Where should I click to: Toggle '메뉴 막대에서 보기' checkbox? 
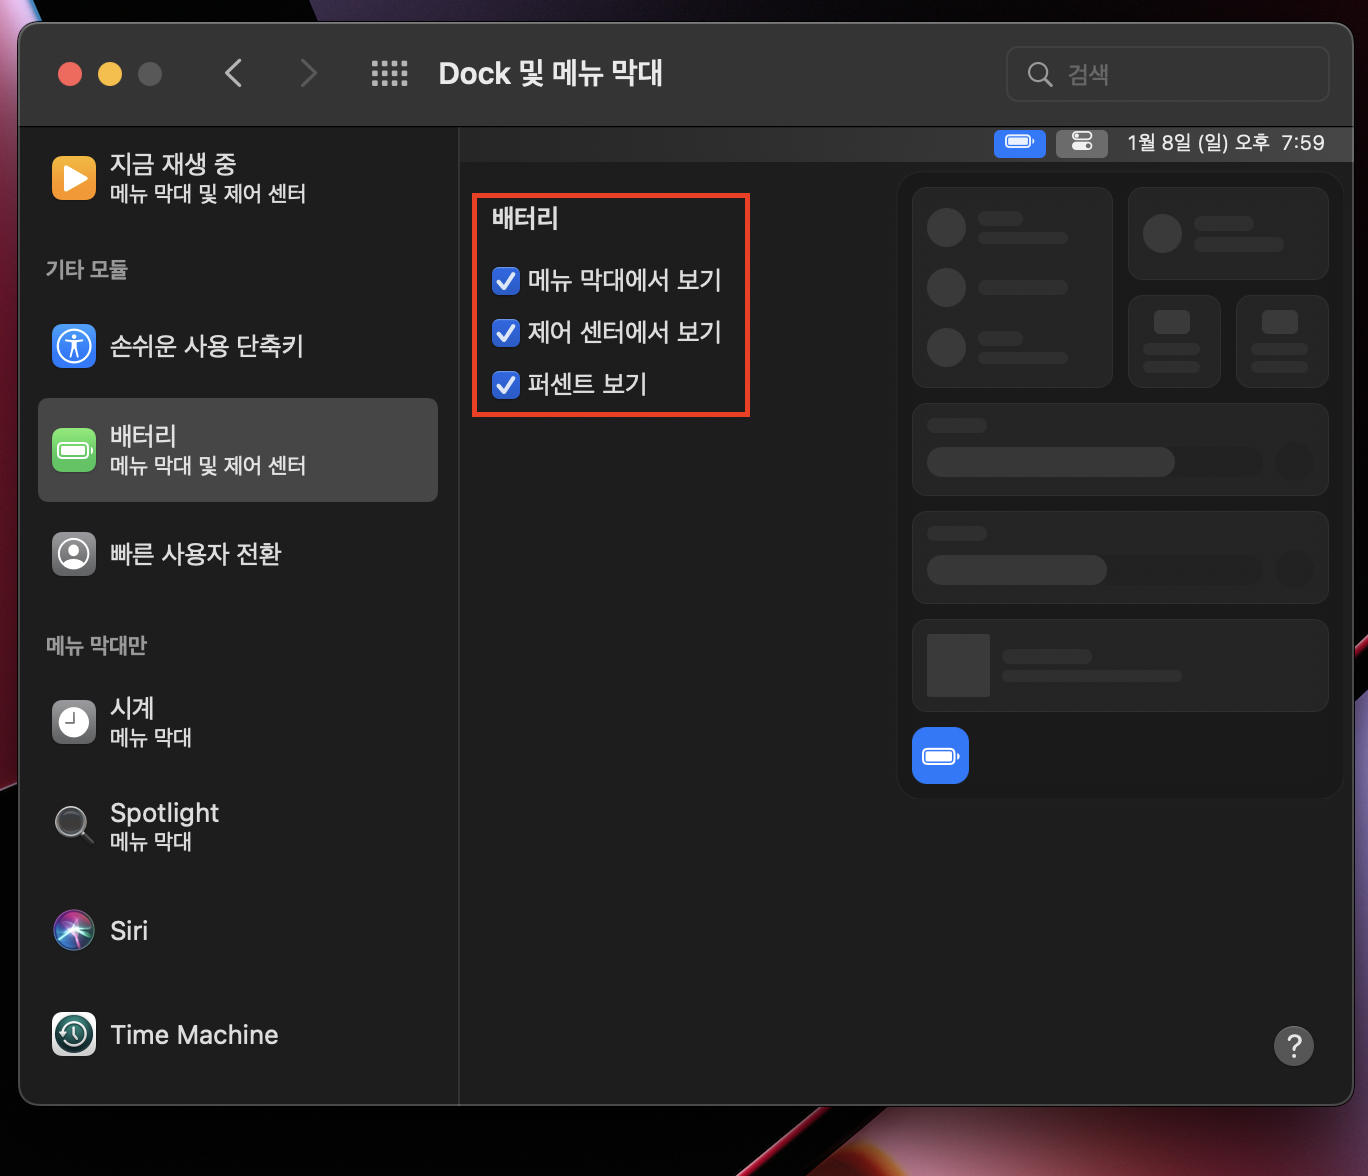(x=506, y=281)
